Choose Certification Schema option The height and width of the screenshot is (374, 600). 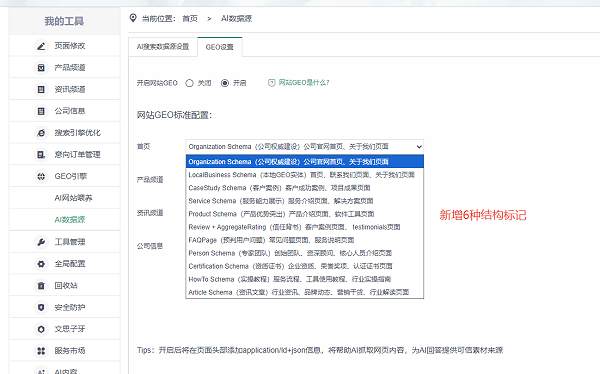(x=305, y=266)
